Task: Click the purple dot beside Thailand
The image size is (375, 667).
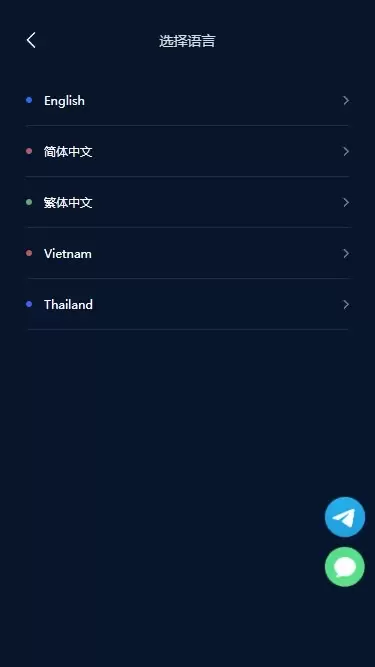Action: pos(29,304)
